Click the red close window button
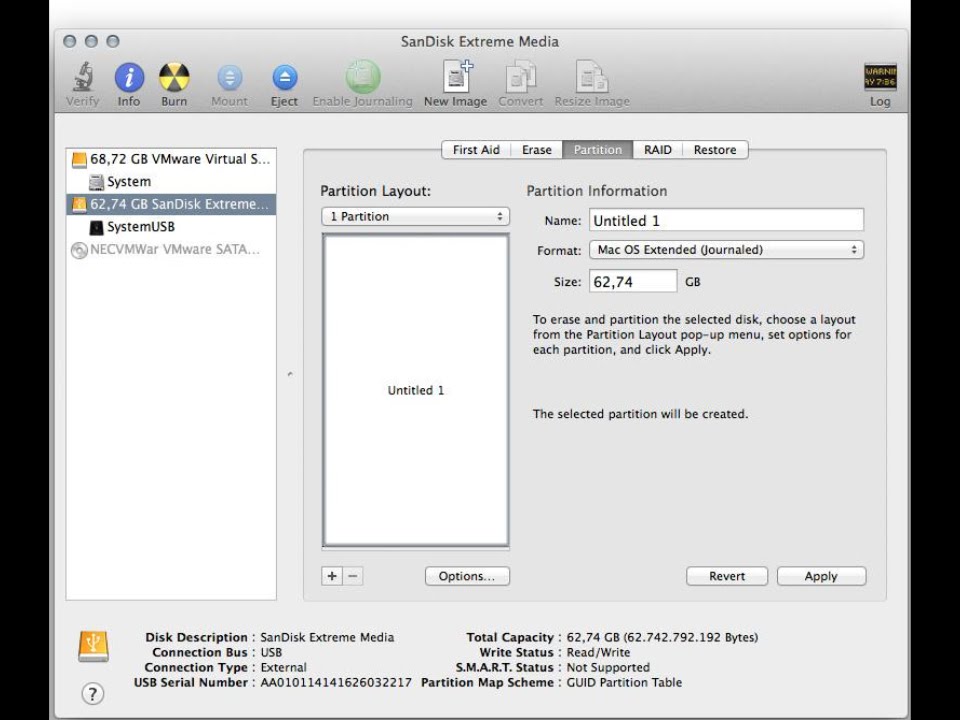This screenshot has width=960, height=720. pos(70,41)
